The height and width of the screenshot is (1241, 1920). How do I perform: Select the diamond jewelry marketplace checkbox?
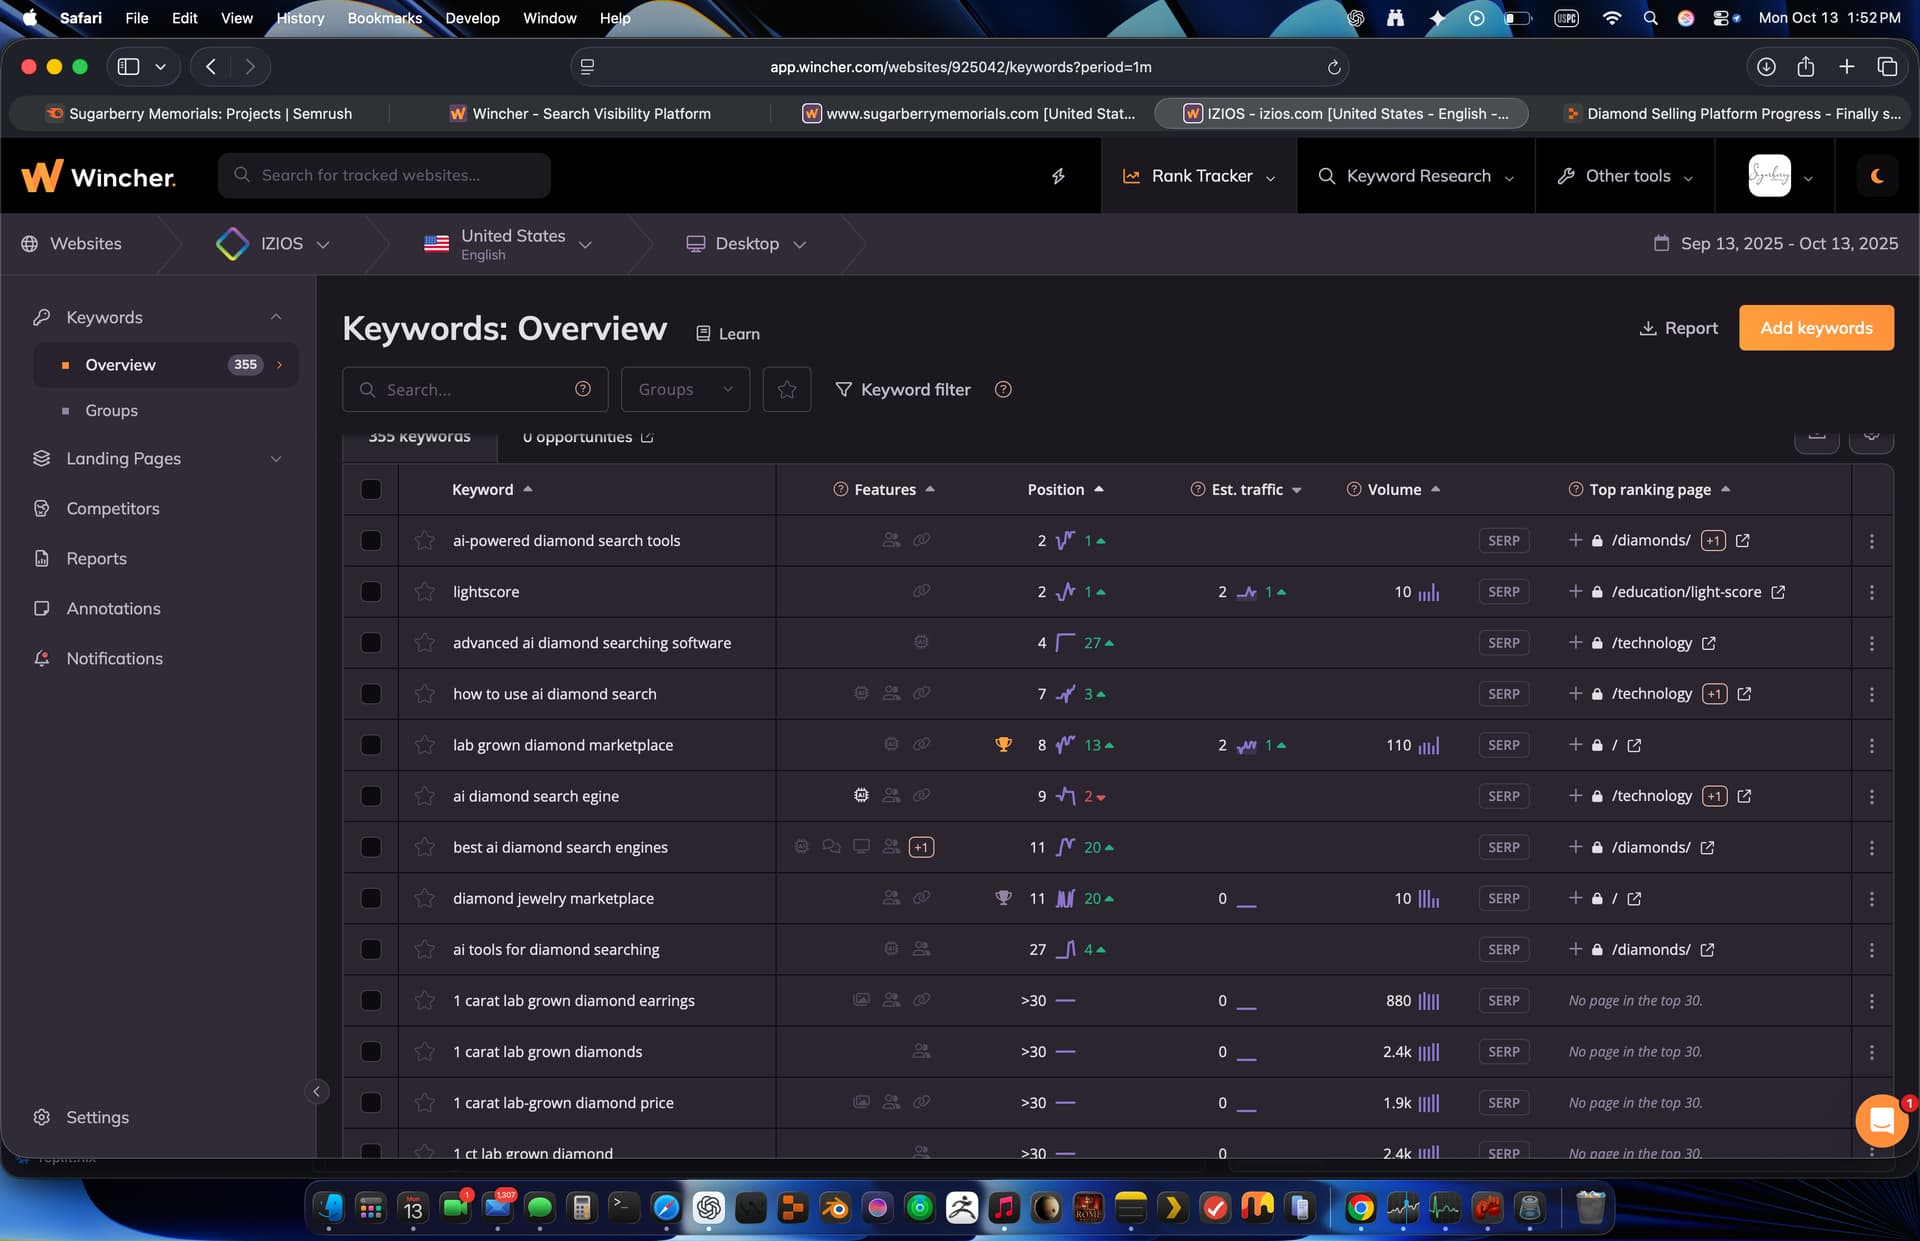click(371, 898)
